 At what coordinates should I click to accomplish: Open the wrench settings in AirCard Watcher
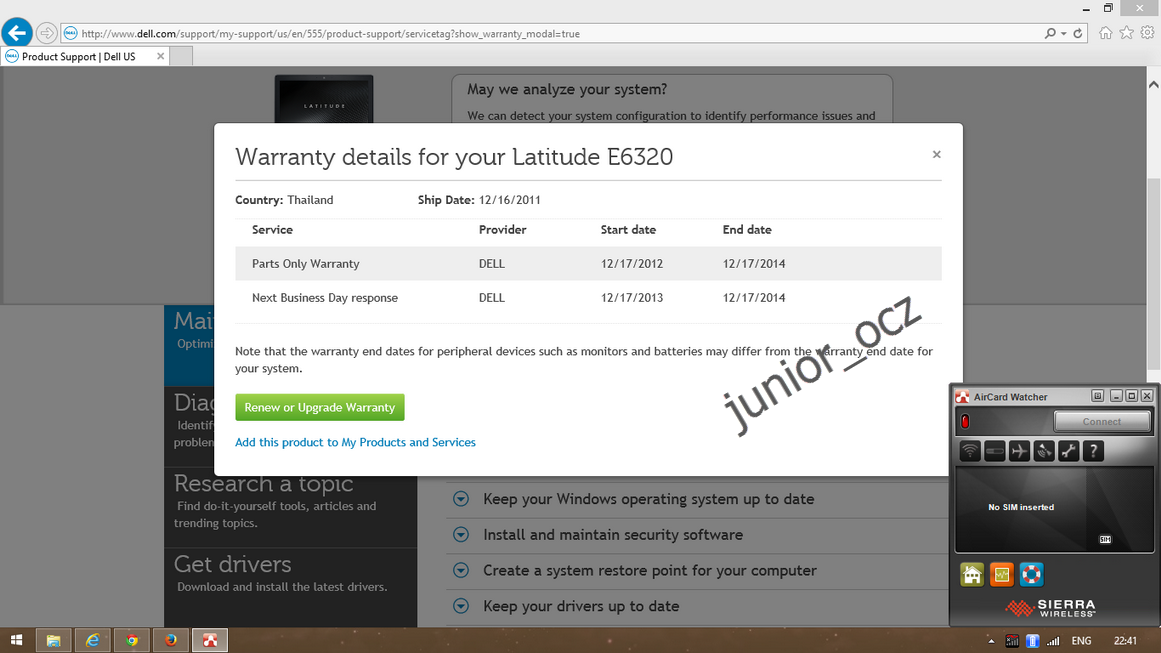[x=1068, y=451]
